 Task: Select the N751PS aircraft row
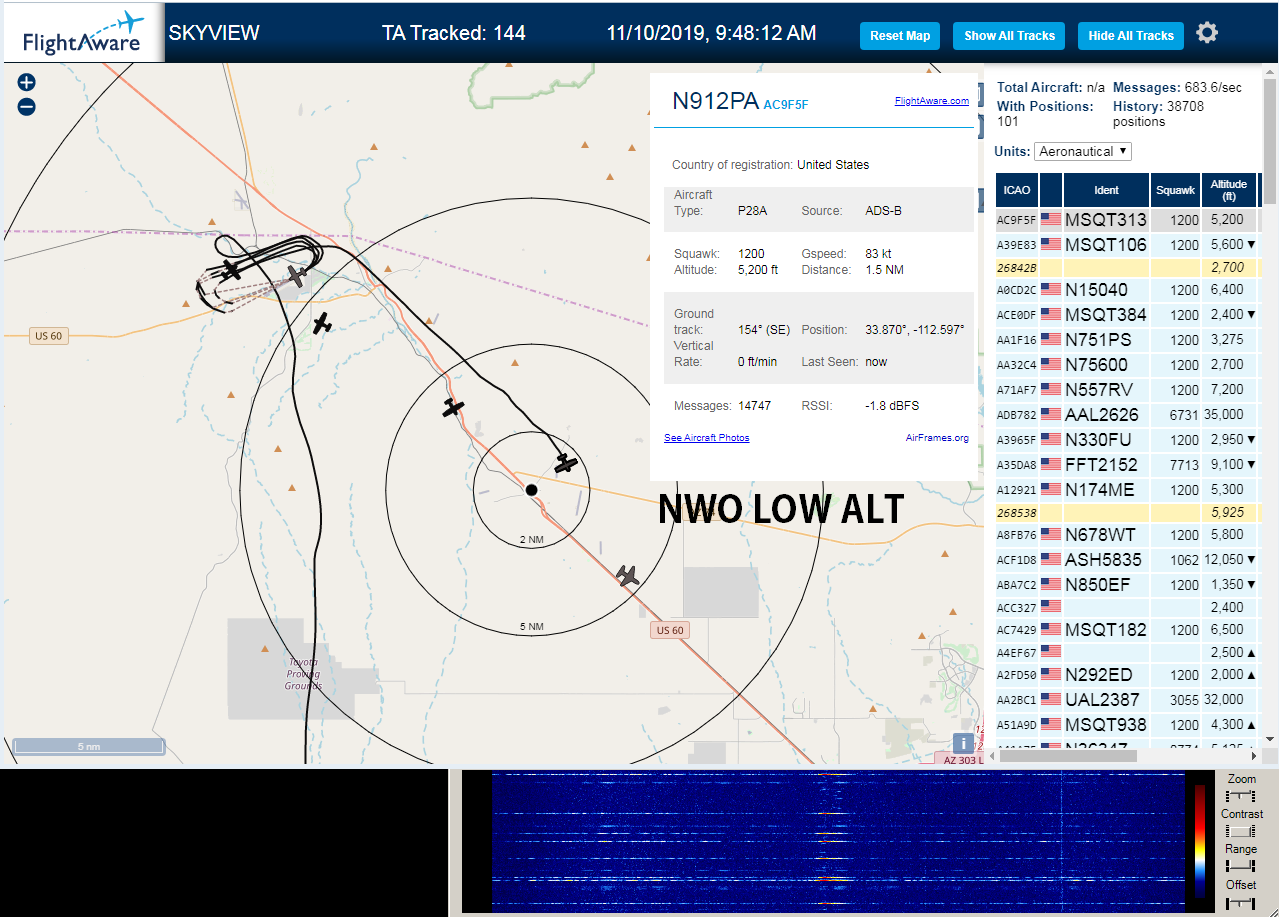click(1128, 339)
